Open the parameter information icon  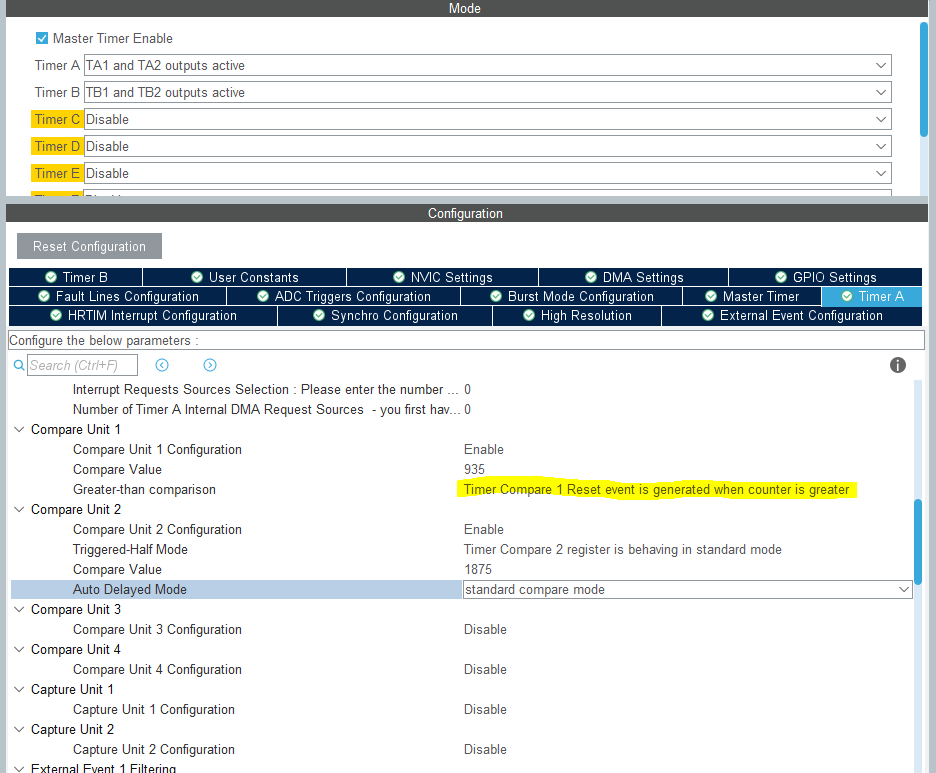pos(897,365)
